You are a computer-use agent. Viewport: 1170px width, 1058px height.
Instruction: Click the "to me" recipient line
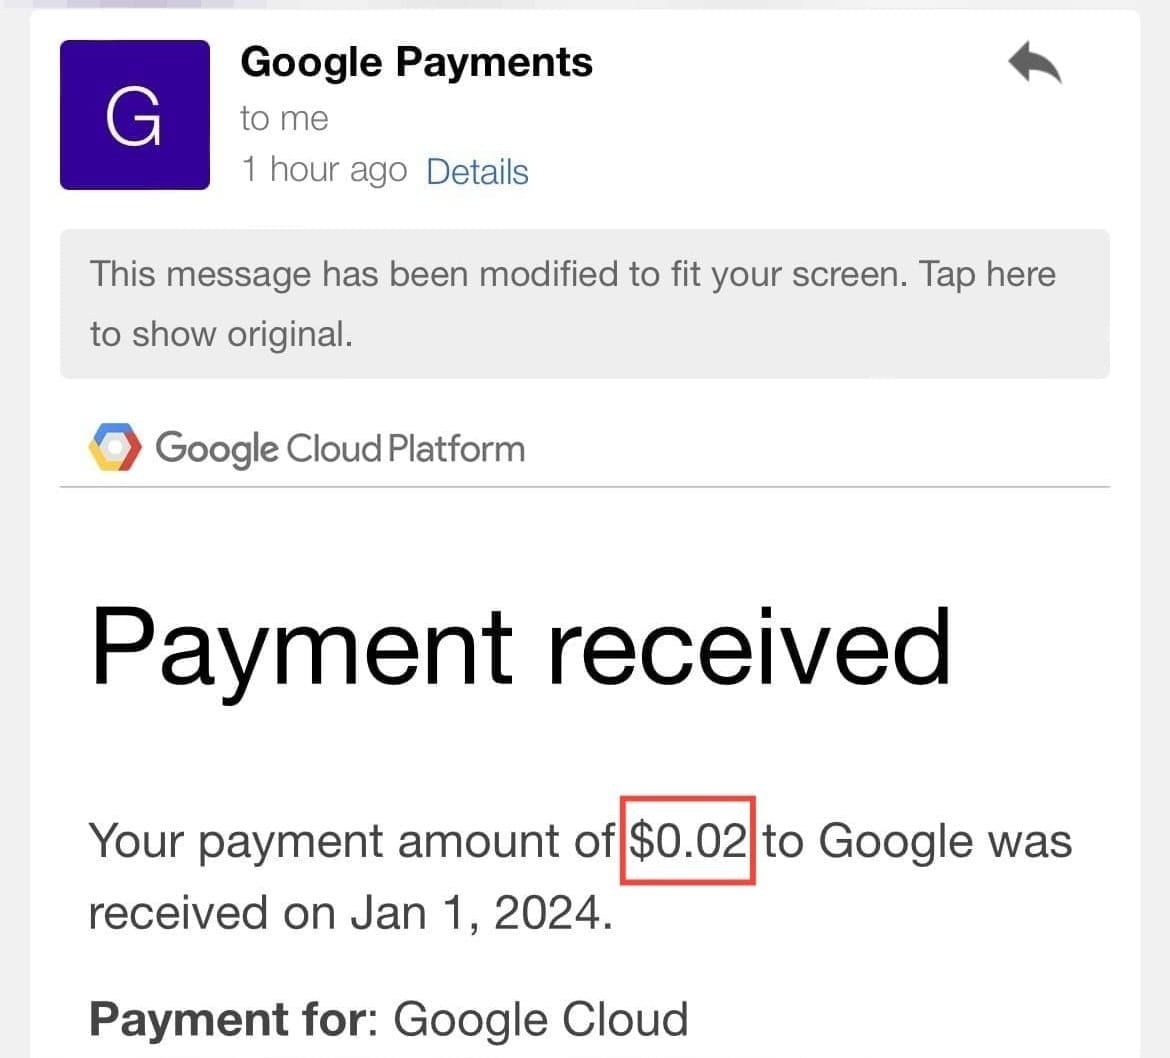tap(284, 119)
